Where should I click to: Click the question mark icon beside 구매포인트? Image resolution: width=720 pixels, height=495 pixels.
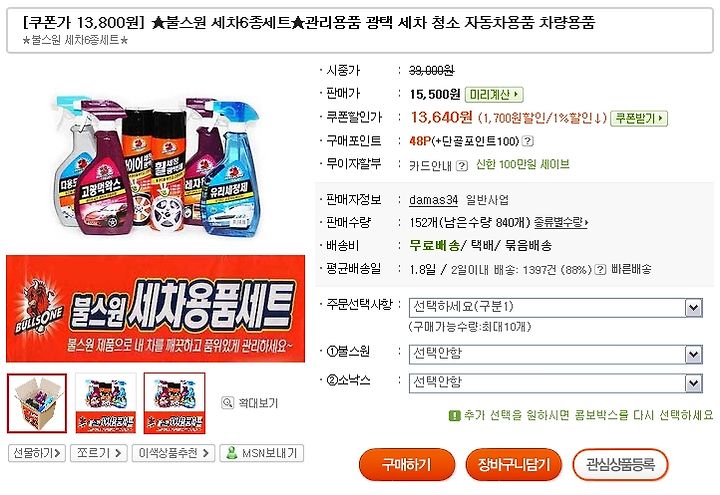(528, 141)
